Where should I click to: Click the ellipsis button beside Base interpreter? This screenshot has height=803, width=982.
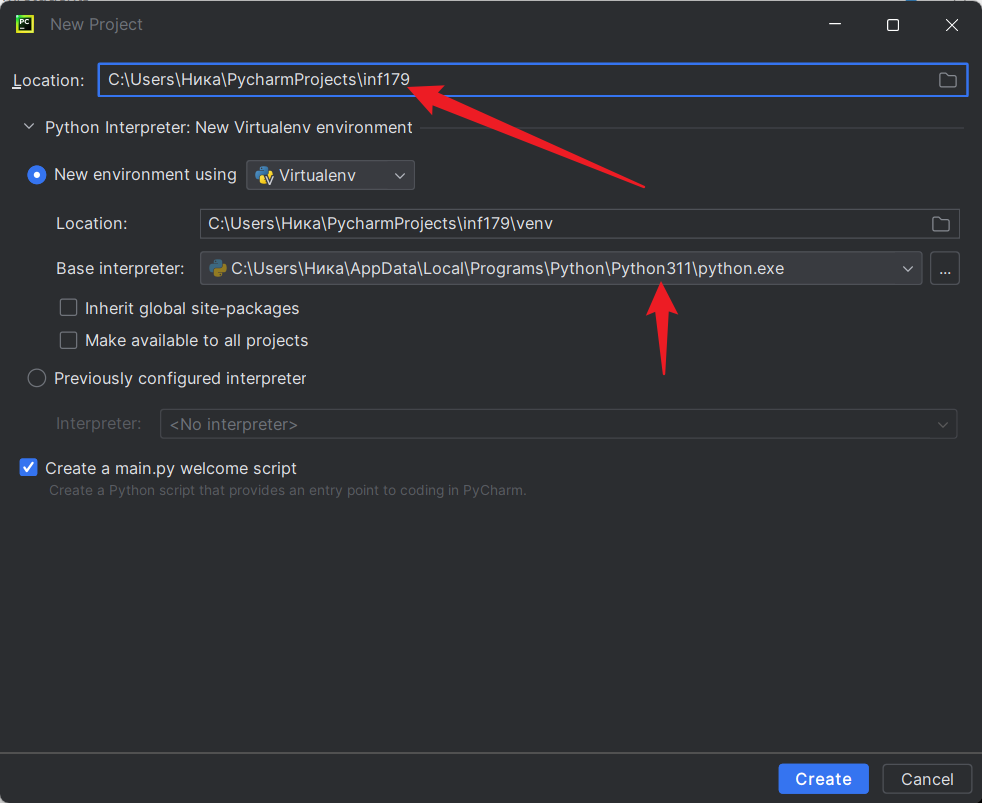pos(944,269)
